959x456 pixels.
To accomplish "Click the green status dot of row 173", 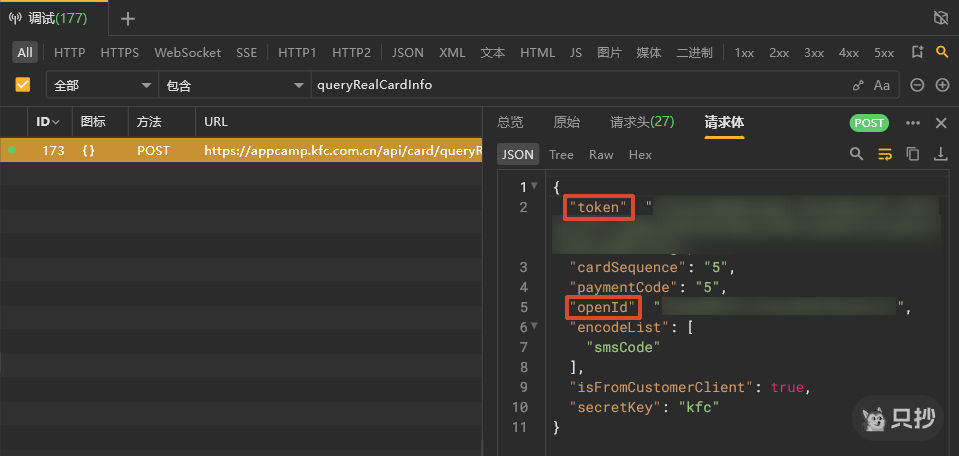I will pos(12,150).
